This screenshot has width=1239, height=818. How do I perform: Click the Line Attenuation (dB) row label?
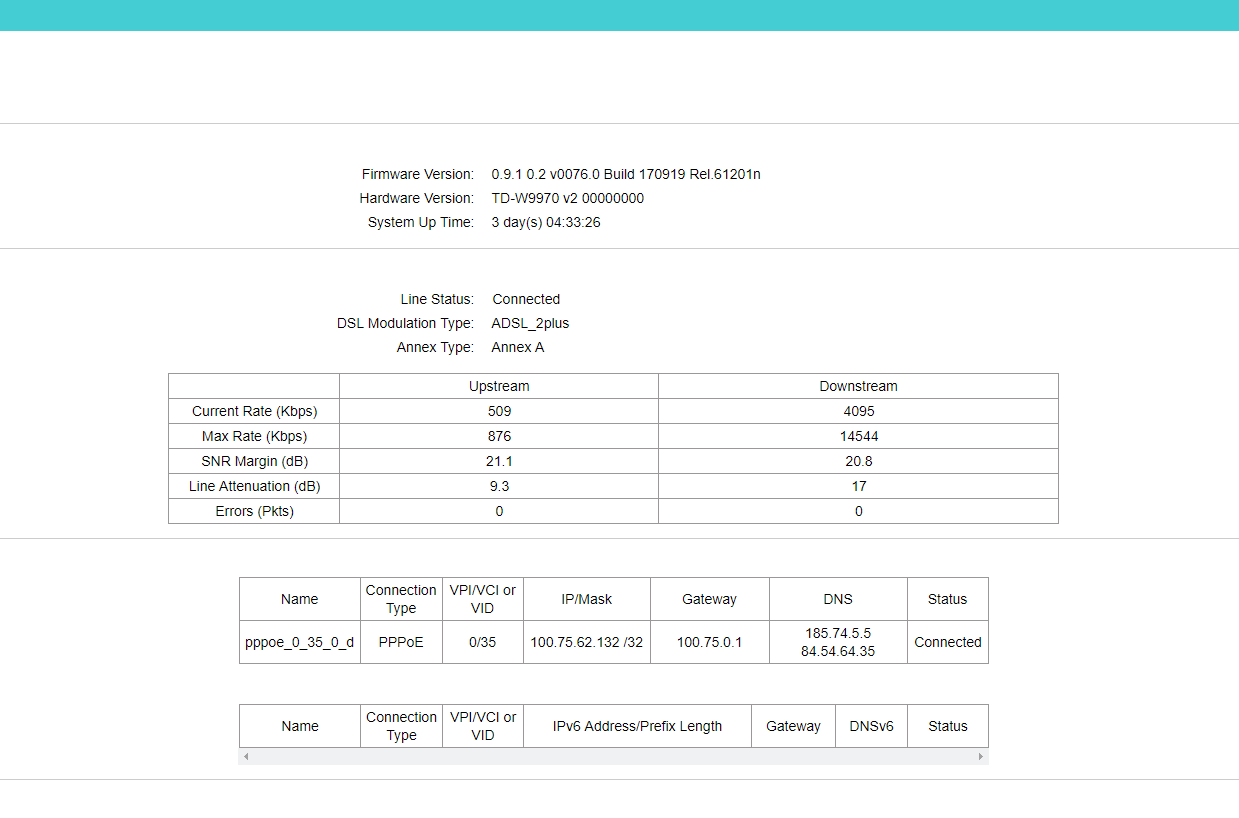[x=254, y=486]
